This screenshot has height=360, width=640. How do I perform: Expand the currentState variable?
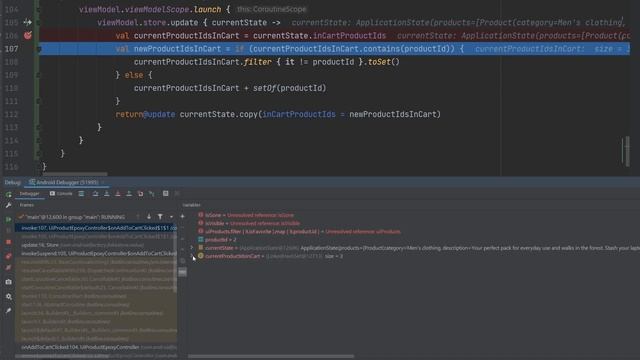[192, 248]
